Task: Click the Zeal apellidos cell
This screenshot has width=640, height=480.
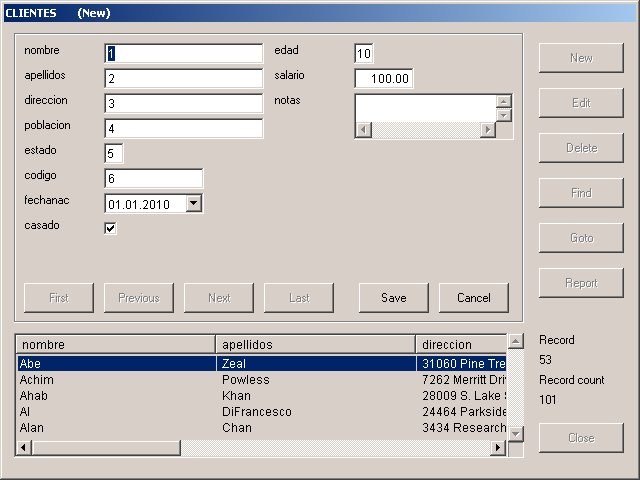Action: coord(316,363)
